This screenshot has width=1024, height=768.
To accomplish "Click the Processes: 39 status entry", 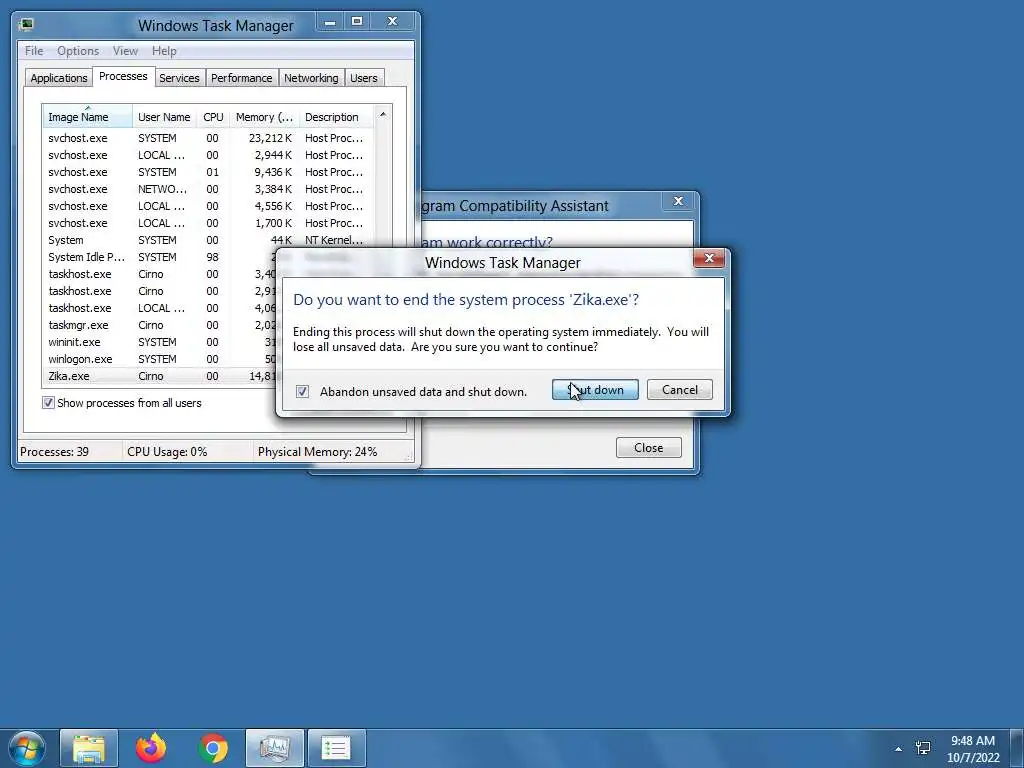I will (69, 452).
